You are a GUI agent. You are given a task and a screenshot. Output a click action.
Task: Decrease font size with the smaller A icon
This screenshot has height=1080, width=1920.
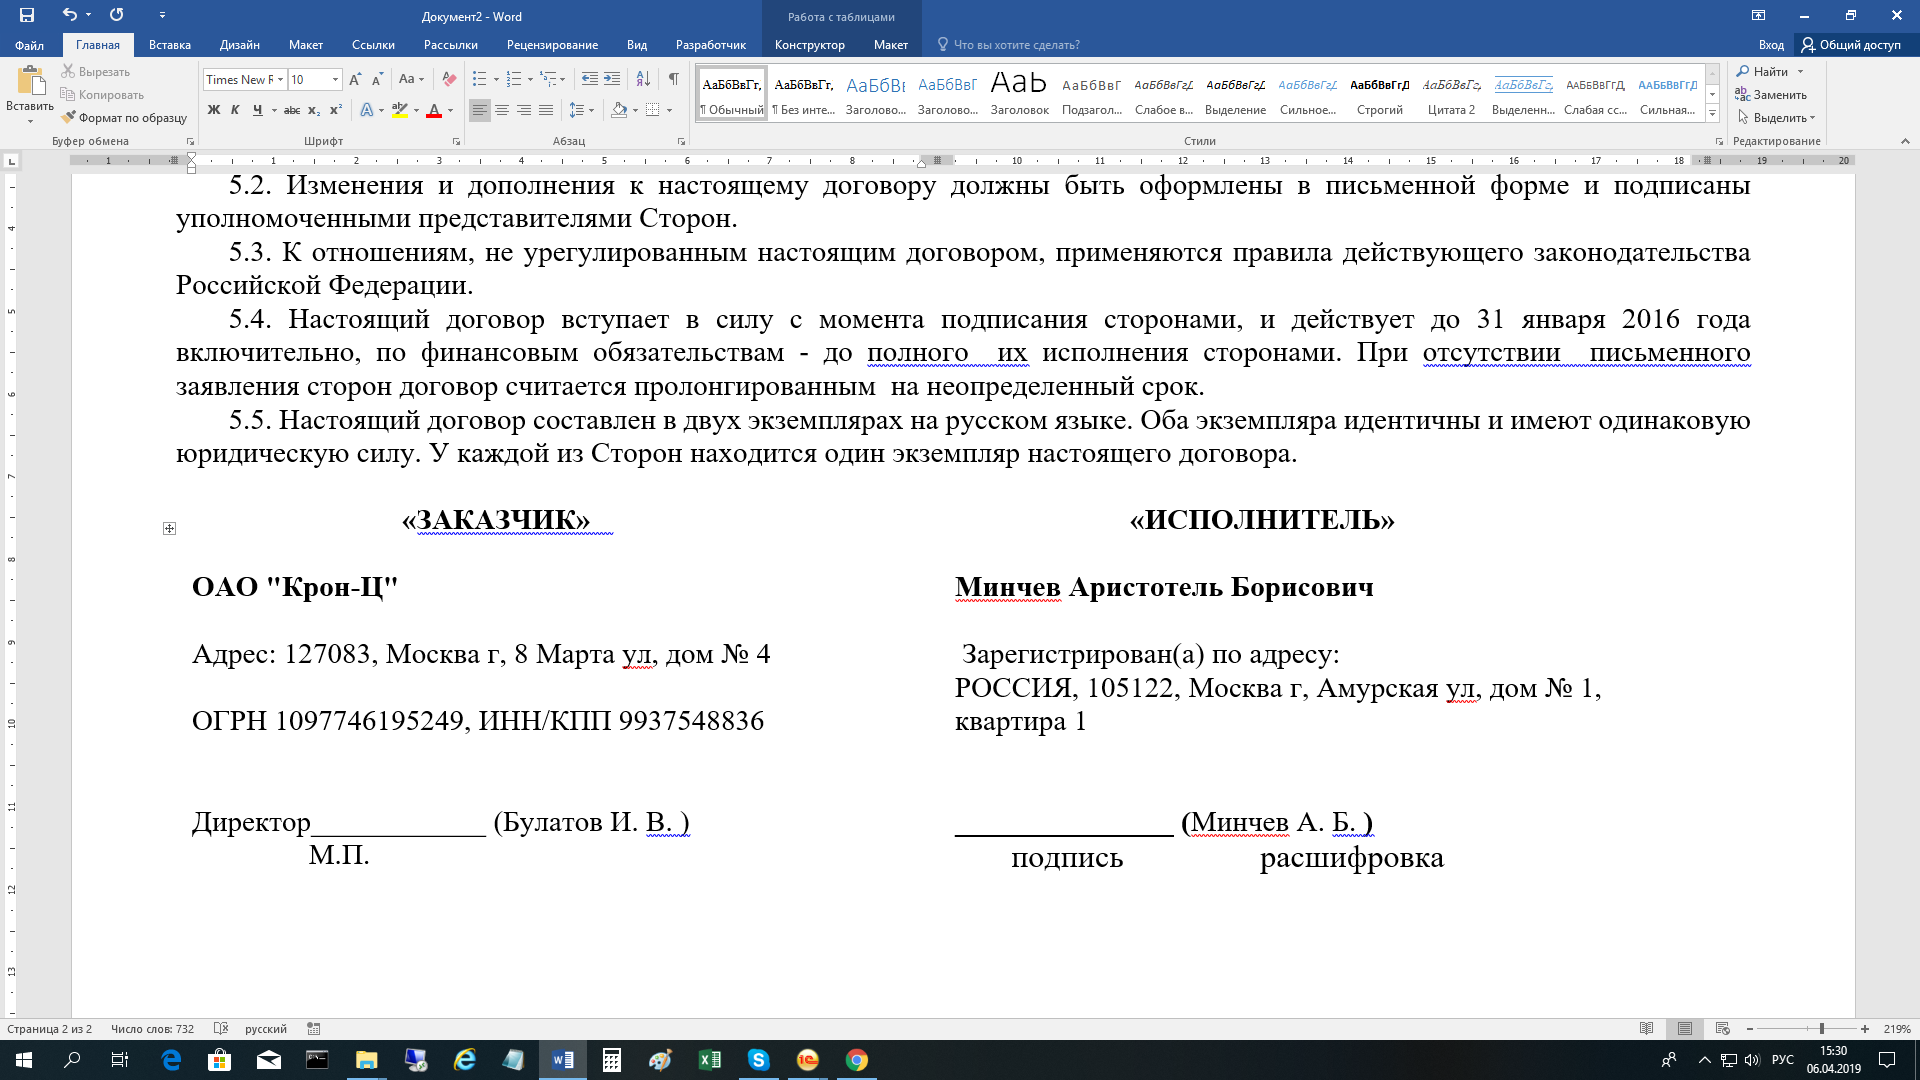point(377,79)
